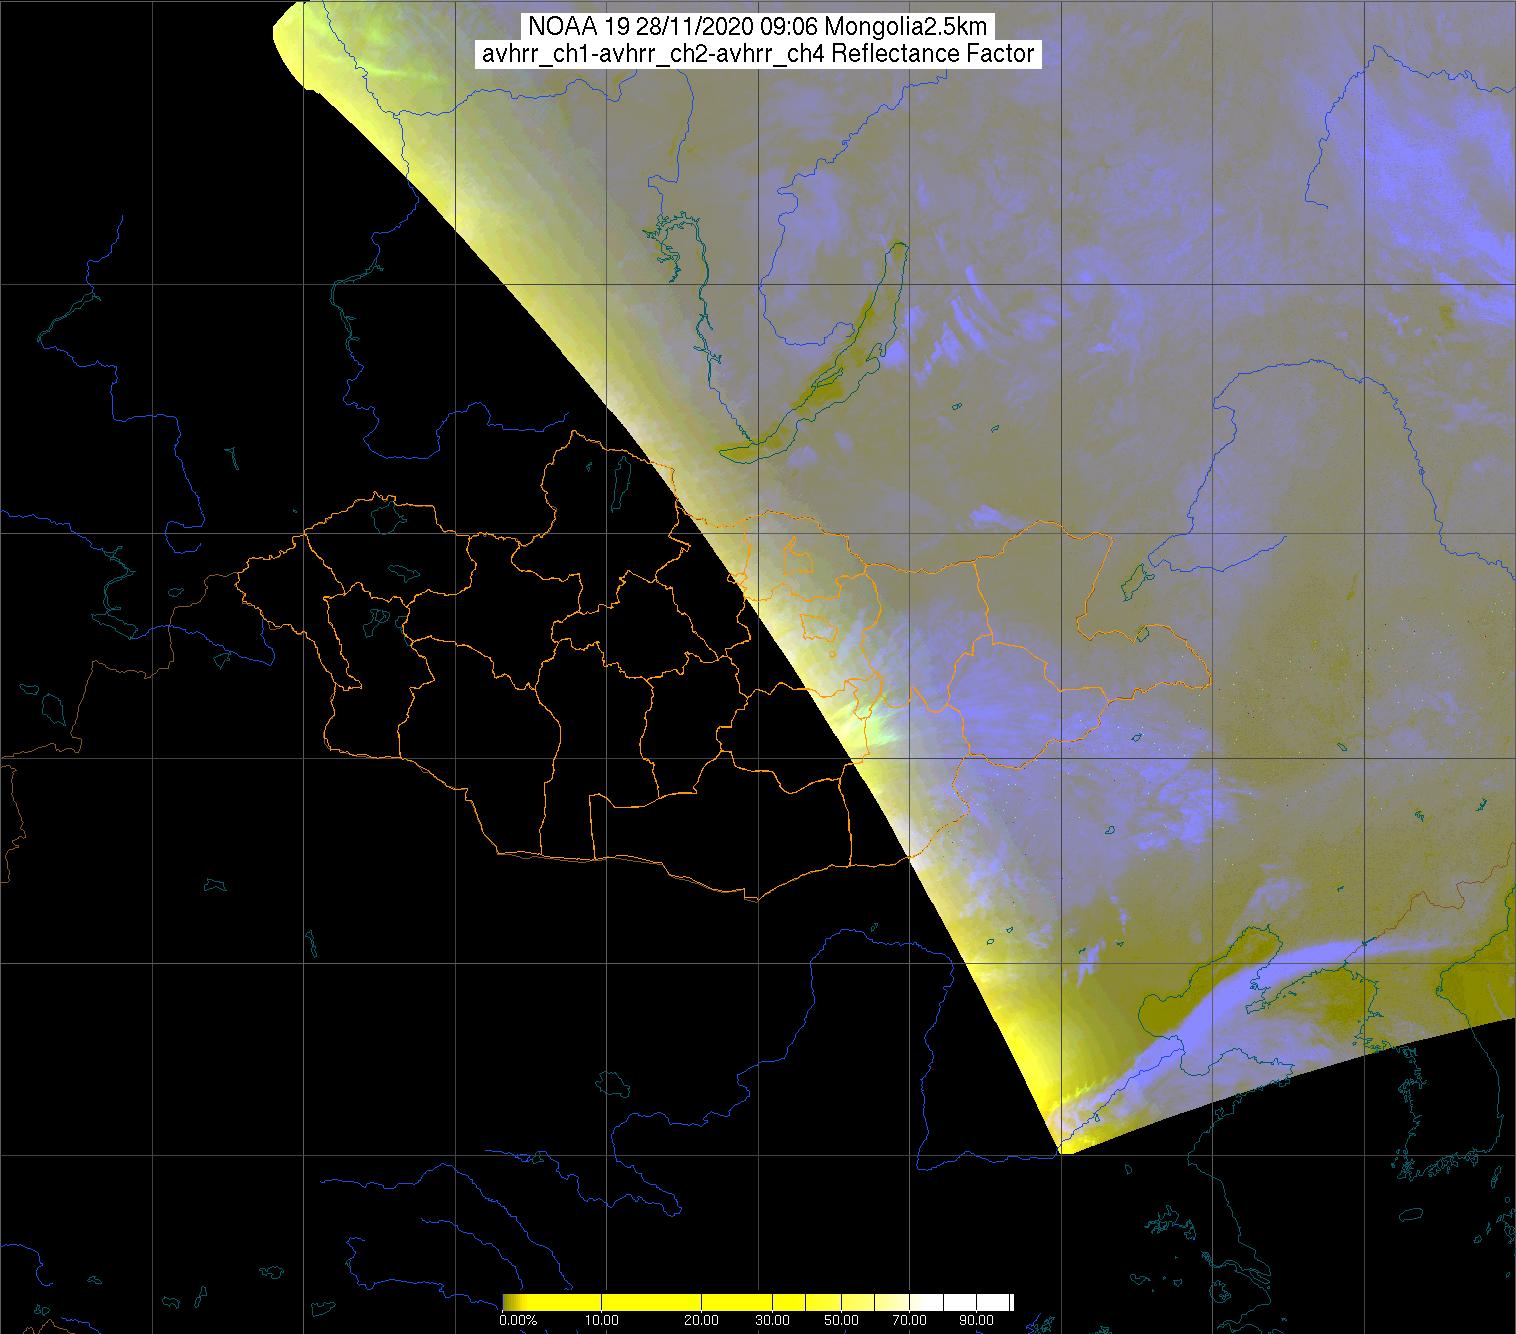The height and width of the screenshot is (1334, 1516).
Task: Click the "20.00" color scale label
Action: click(703, 1322)
